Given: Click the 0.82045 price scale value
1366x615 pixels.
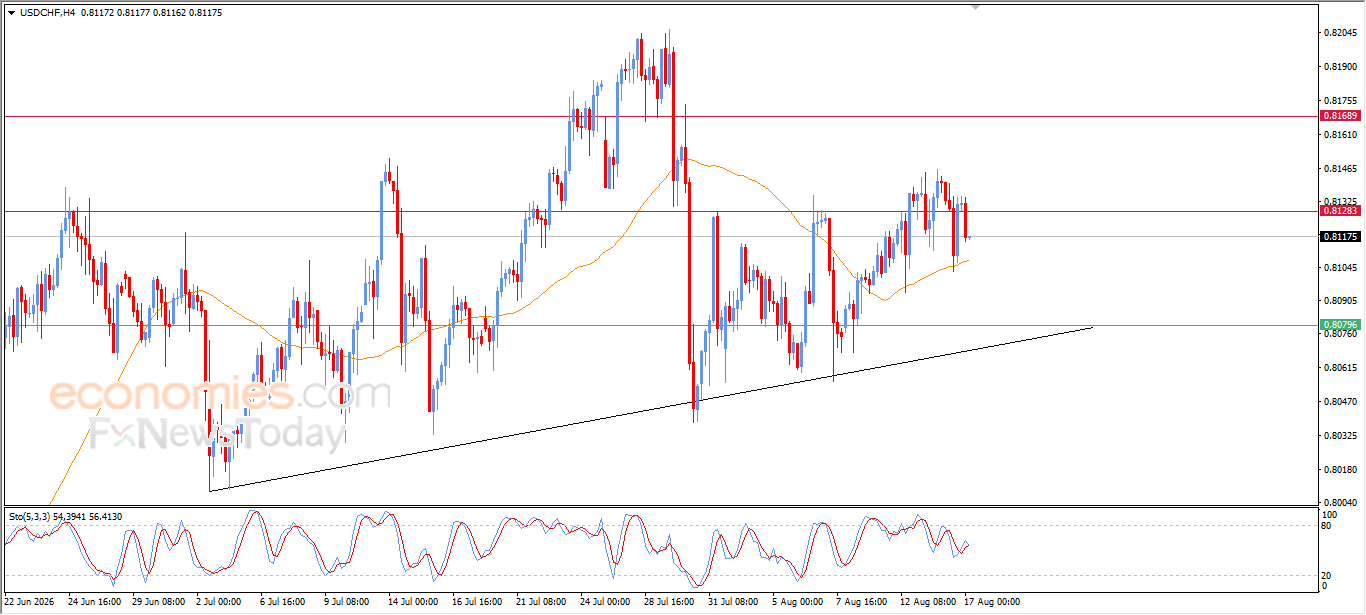Looking at the screenshot, I should pos(1339,33).
